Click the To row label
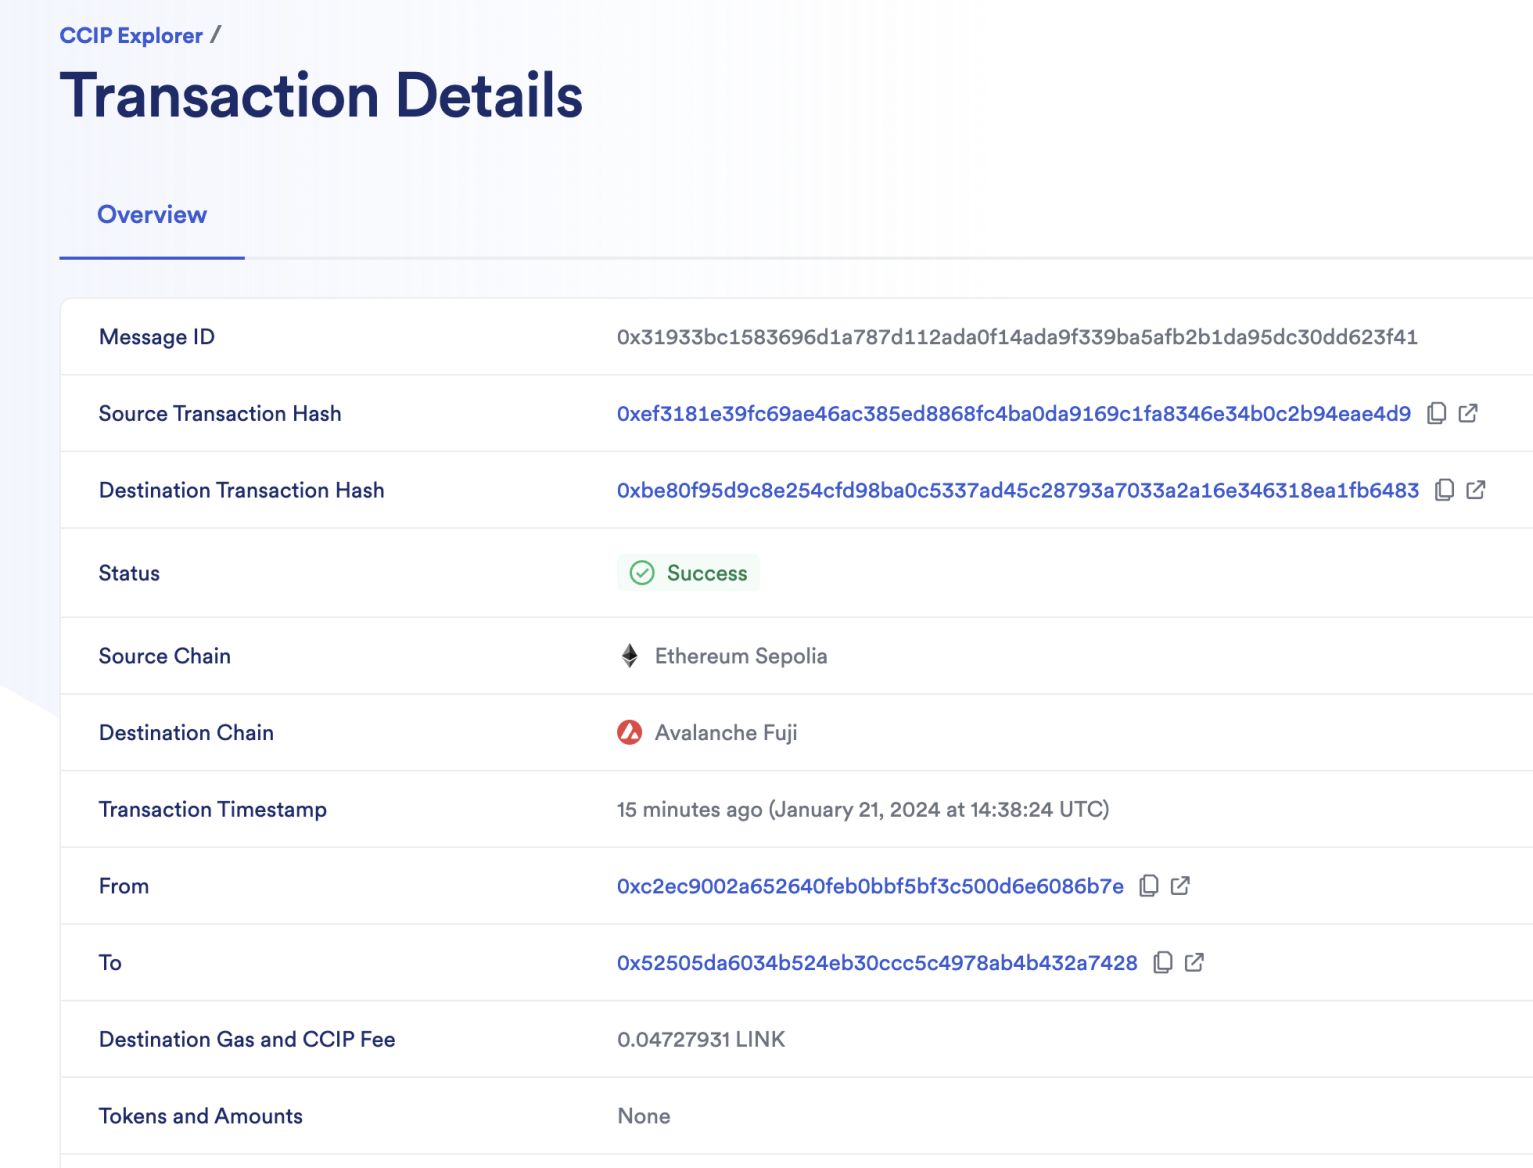 point(110,963)
